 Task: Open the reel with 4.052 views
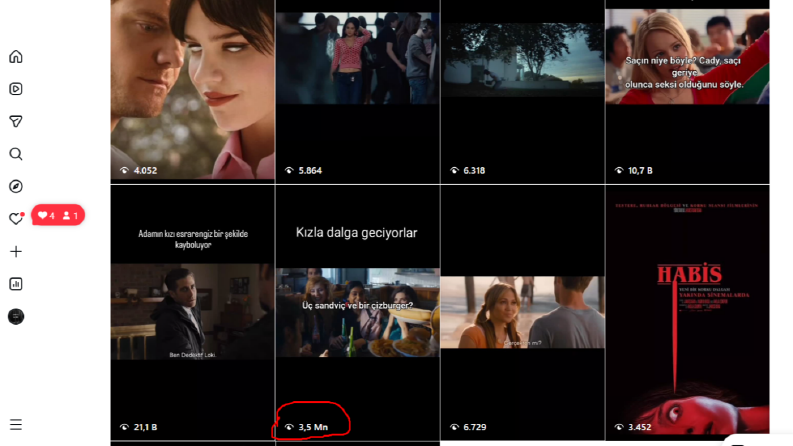[193, 90]
